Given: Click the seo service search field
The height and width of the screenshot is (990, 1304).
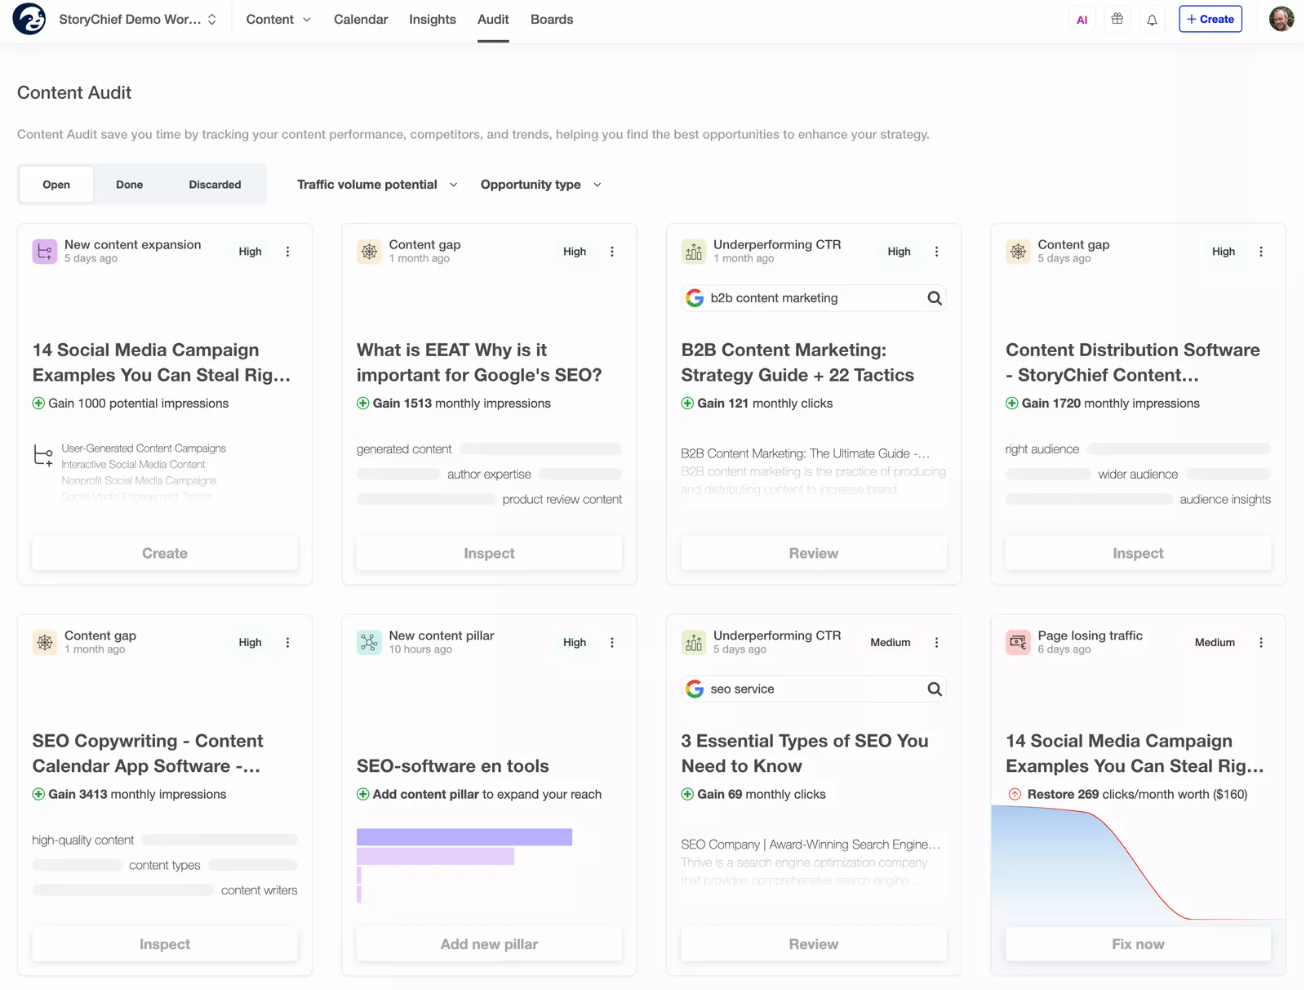Looking at the screenshot, I should pos(810,689).
